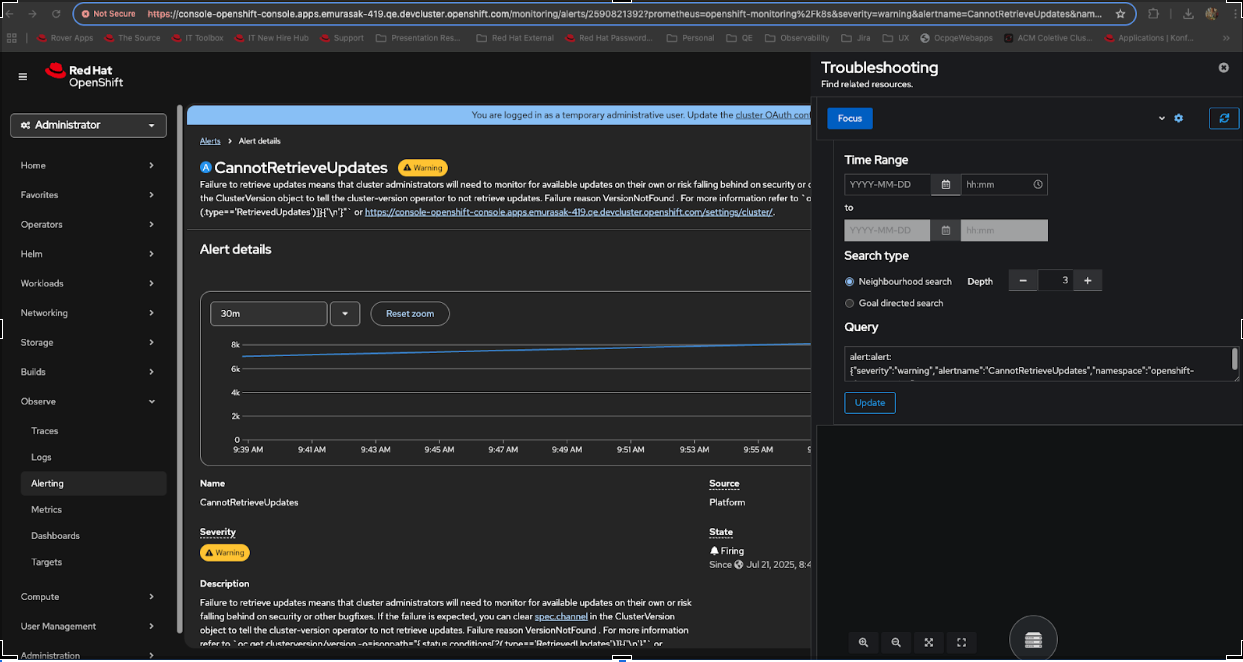Click the Reset zoom button
This screenshot has width=1243, height=662.
click(x=410, y=313)
